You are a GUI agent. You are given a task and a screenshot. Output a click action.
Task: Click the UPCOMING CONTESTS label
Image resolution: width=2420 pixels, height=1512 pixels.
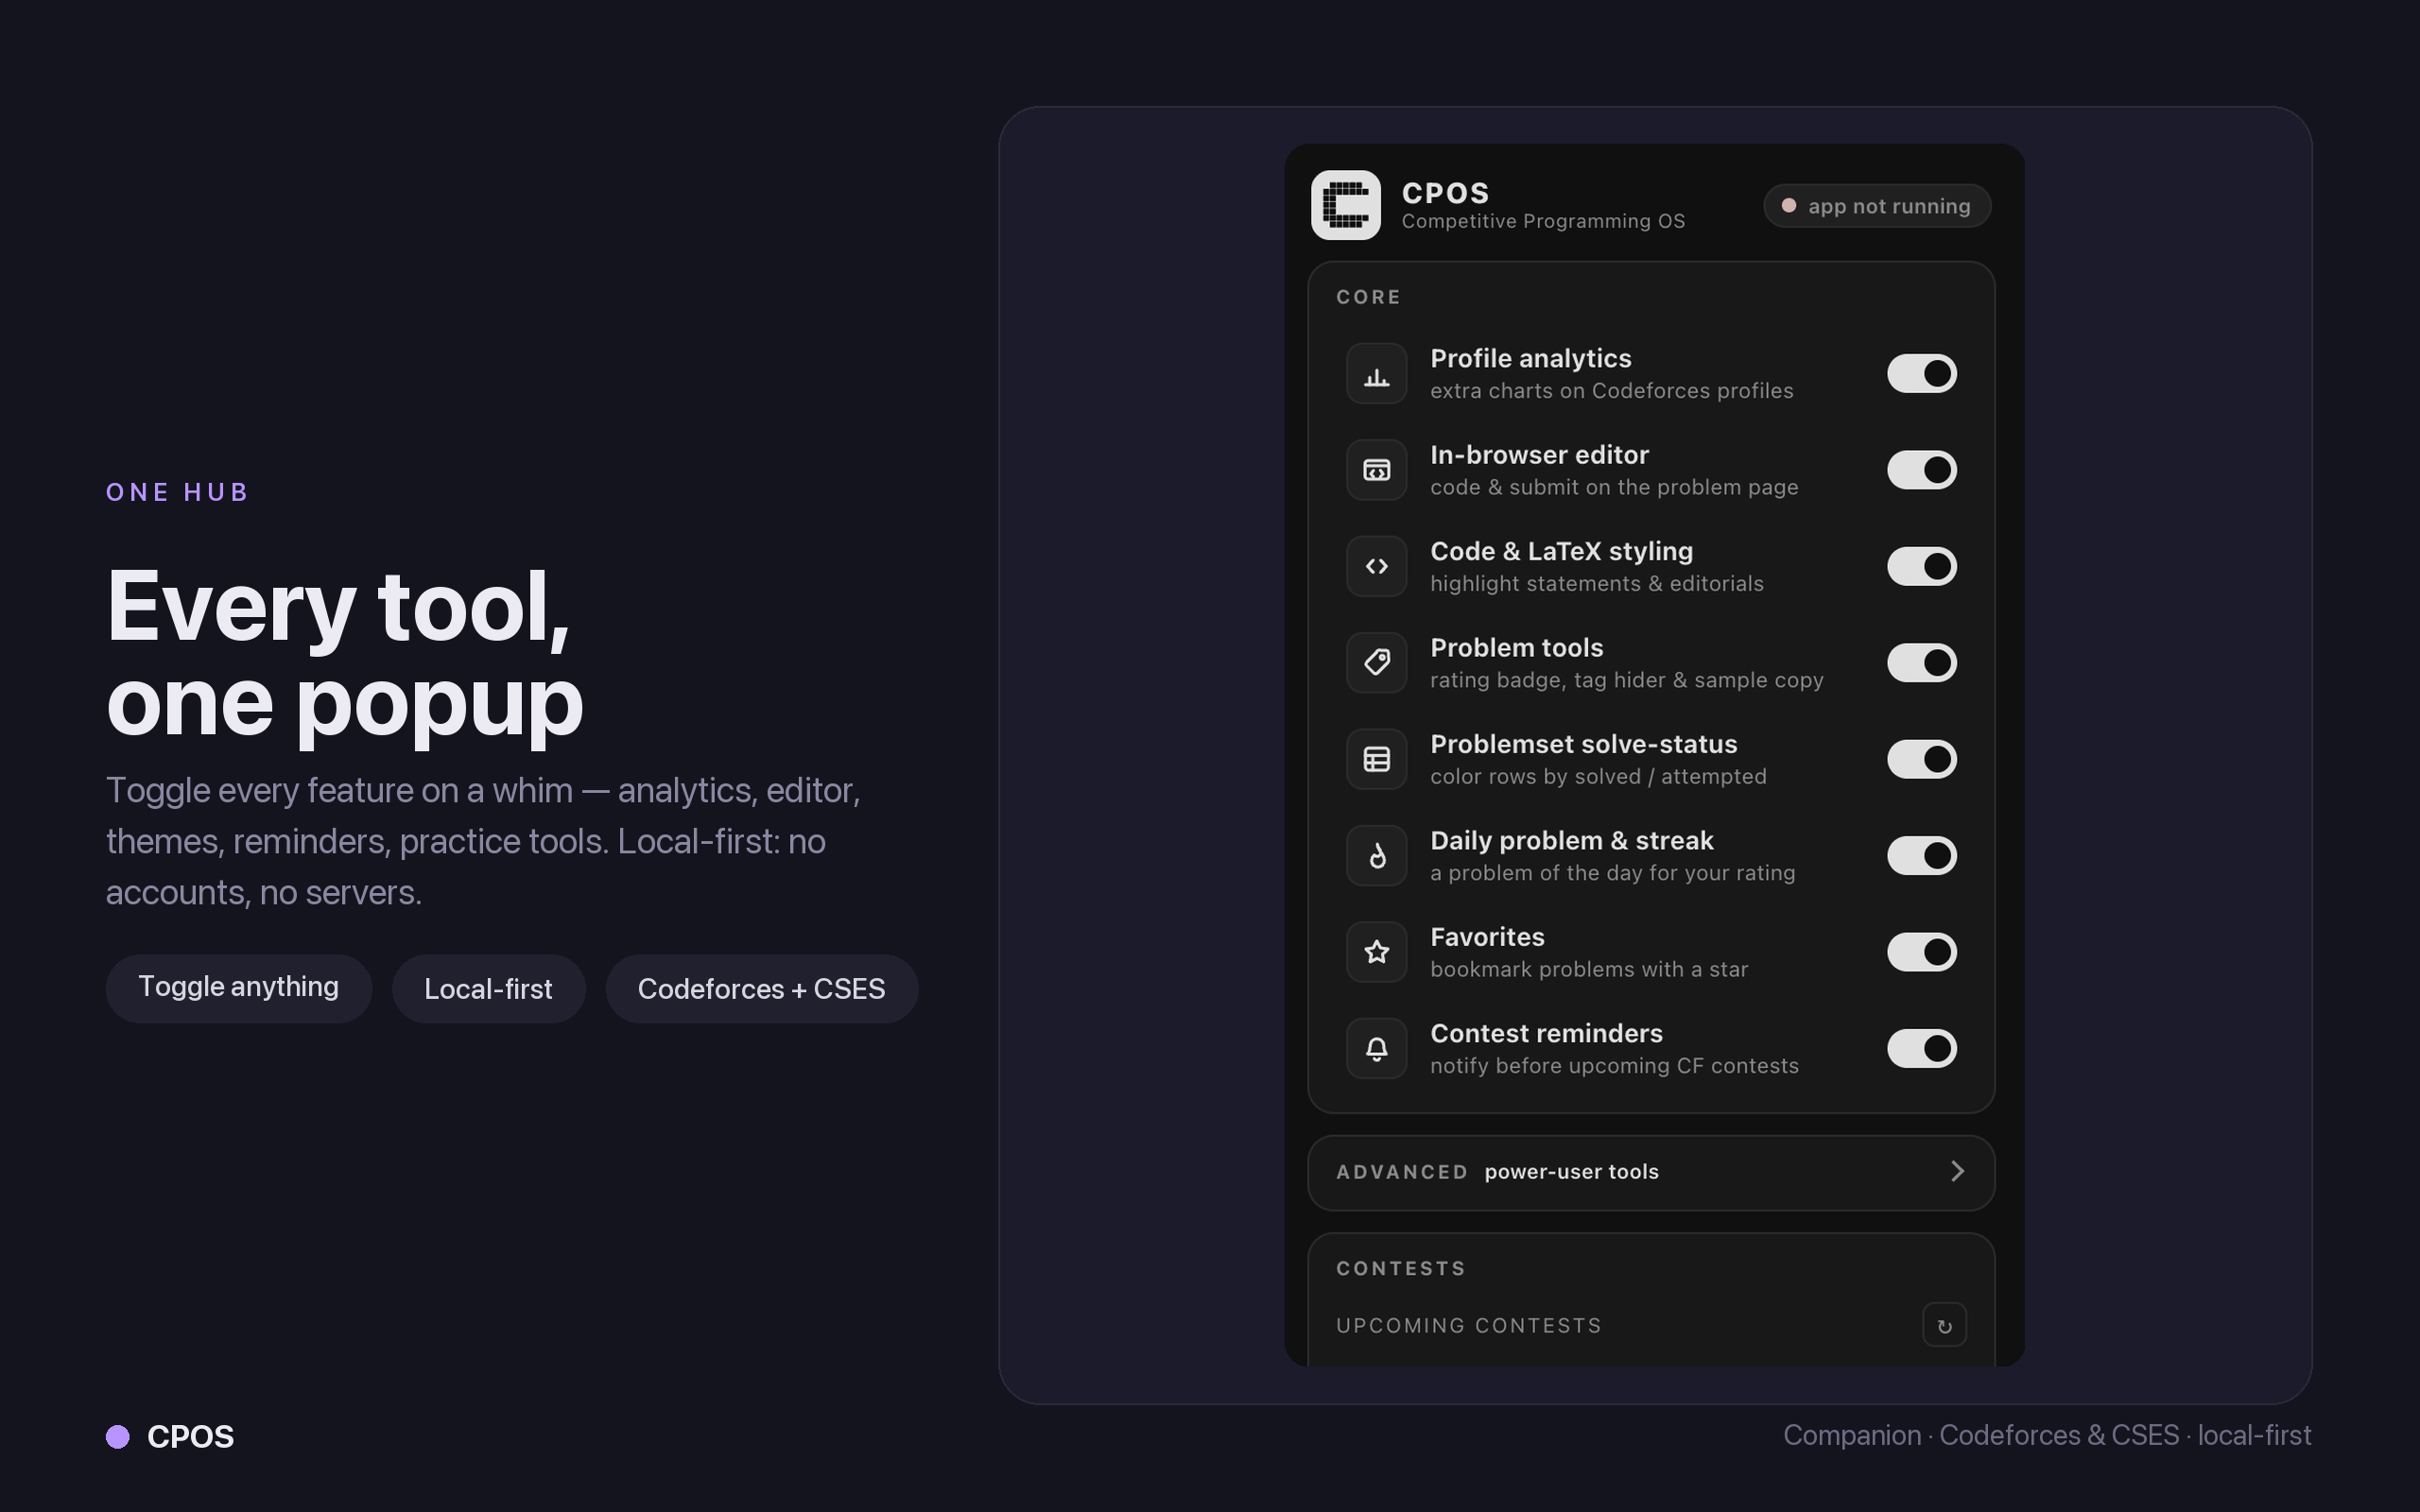point(1469,1325)
